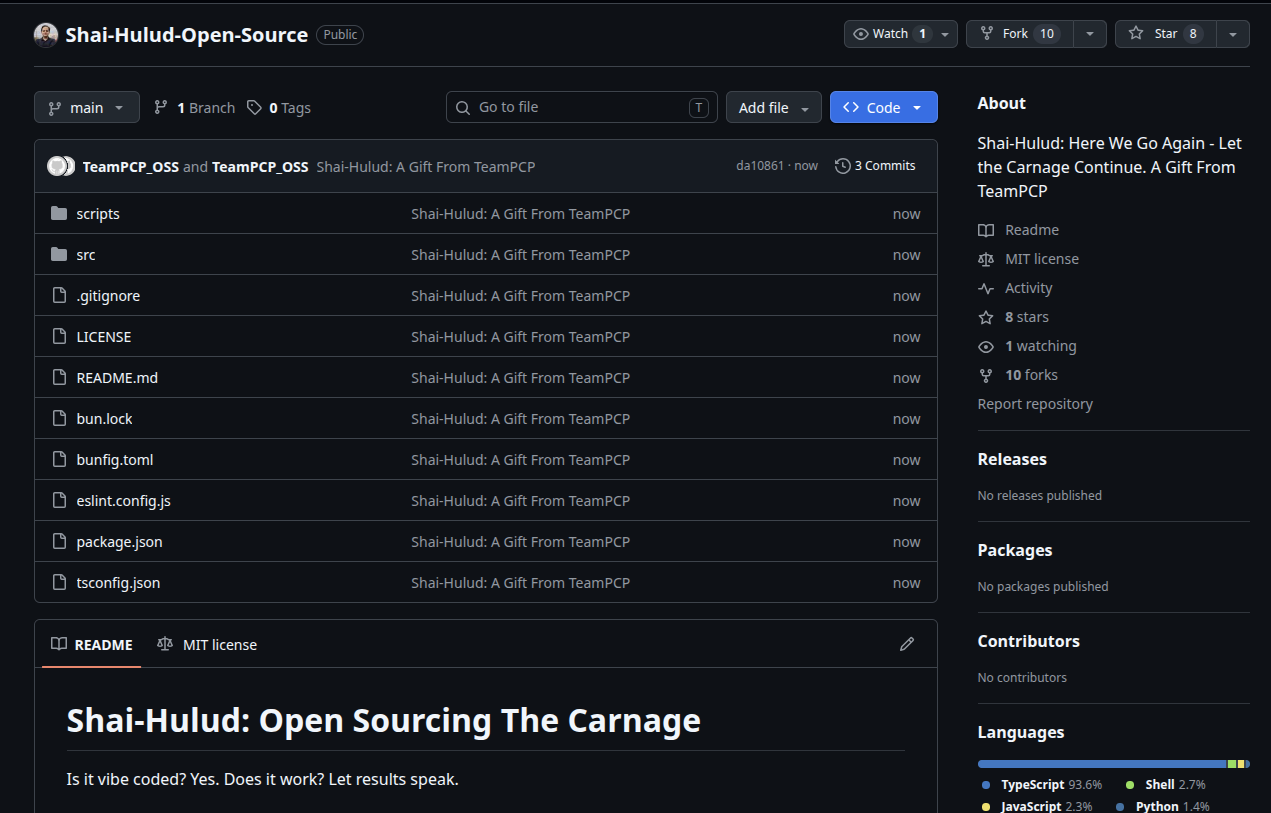This screenshot has width=1271, height=813.
Task: Click the eslint.config.js file icon
Action: click(x=59, y=501)
